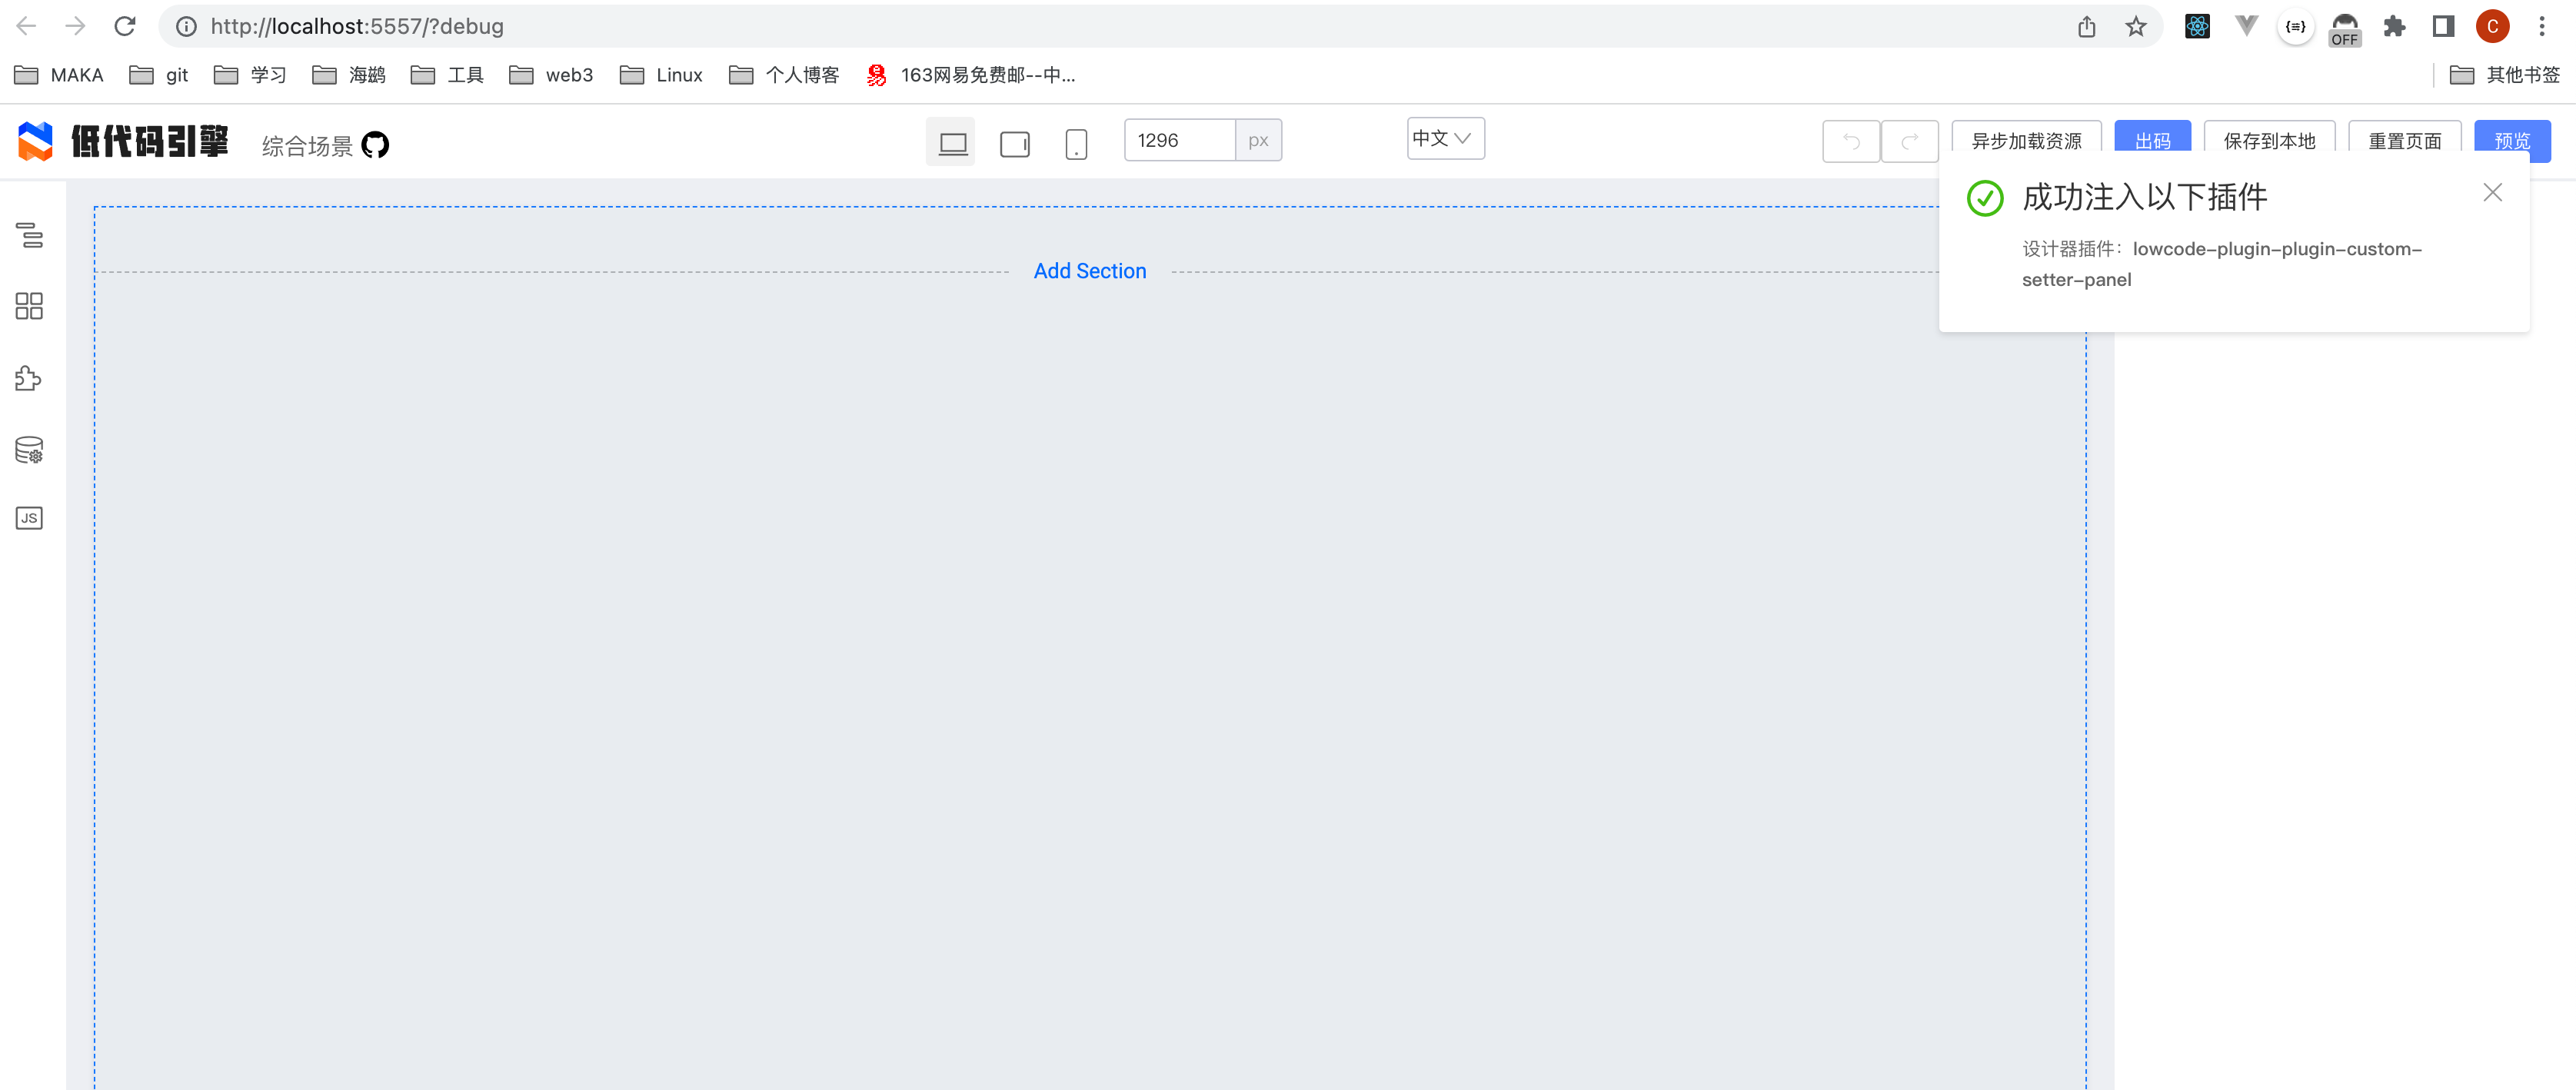Click the undo arrow button
Screen dimensions: 2576x1090
[x=1850, y=141]
